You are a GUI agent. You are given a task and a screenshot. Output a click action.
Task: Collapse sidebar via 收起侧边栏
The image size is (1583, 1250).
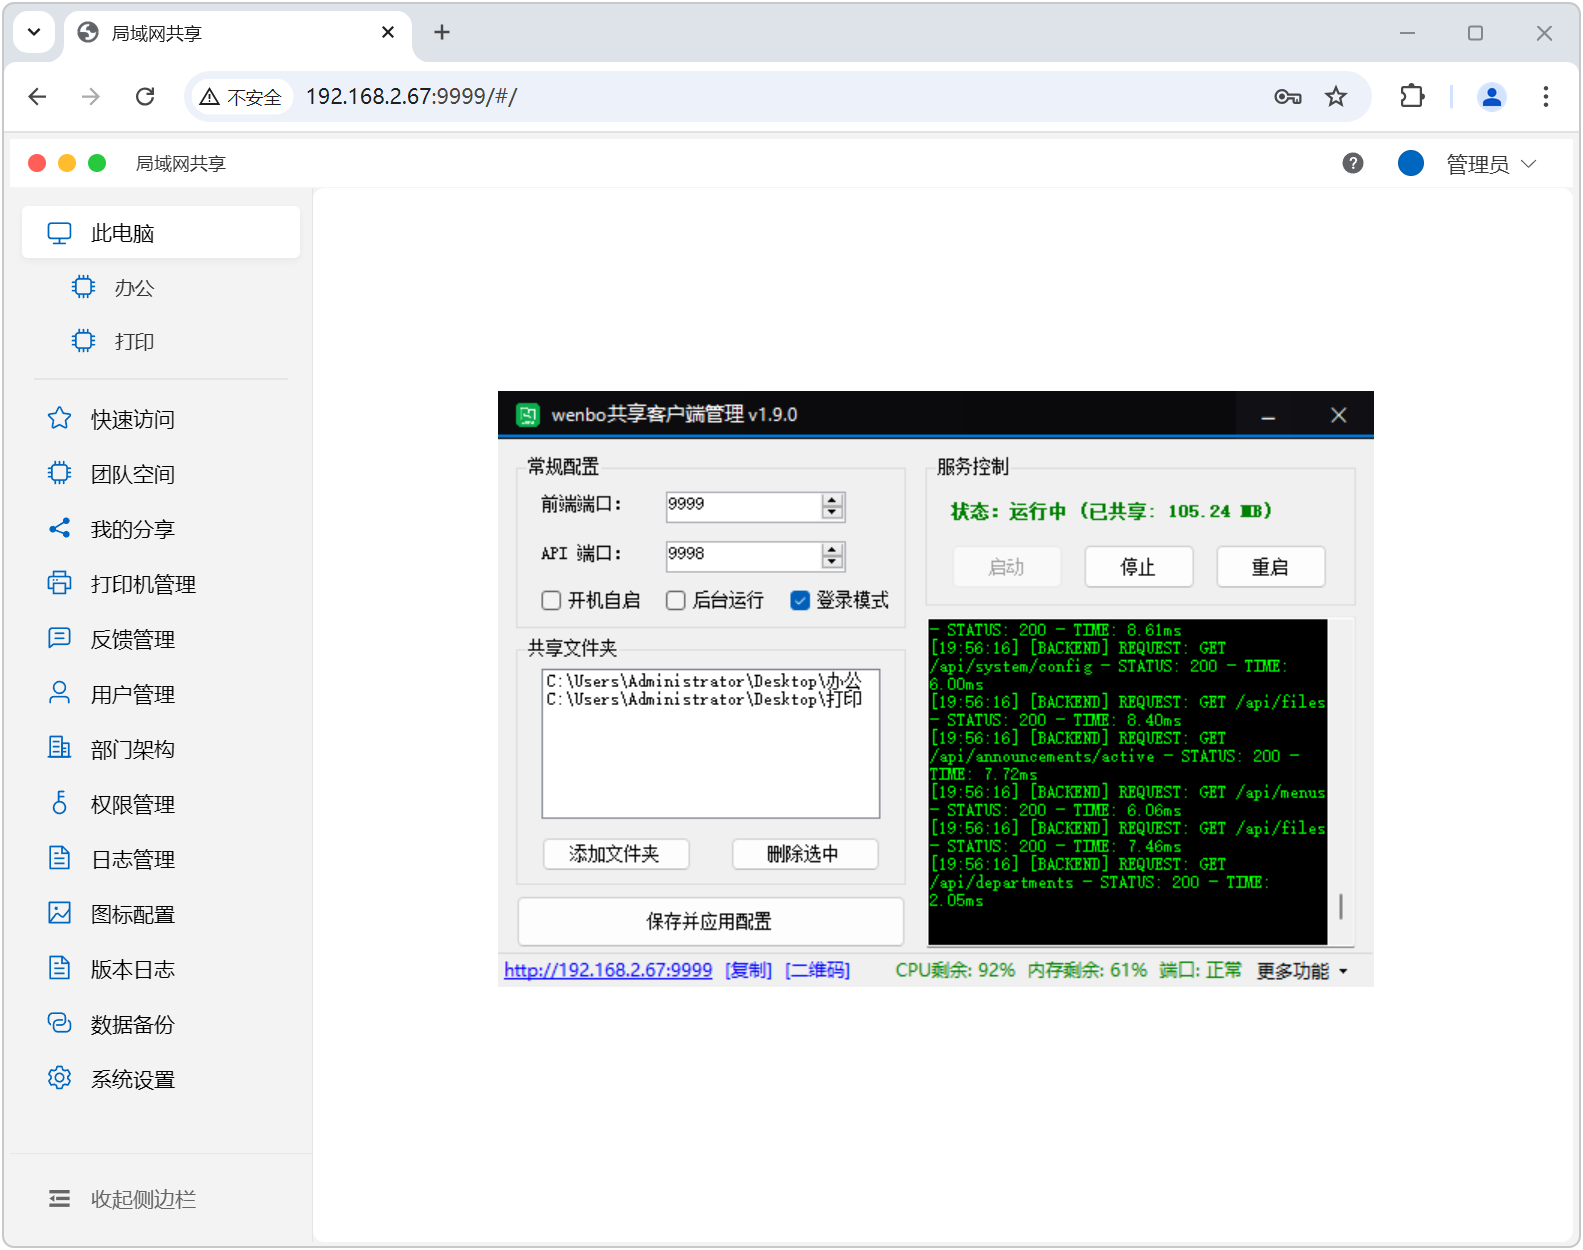click(x=123, y=1199)
